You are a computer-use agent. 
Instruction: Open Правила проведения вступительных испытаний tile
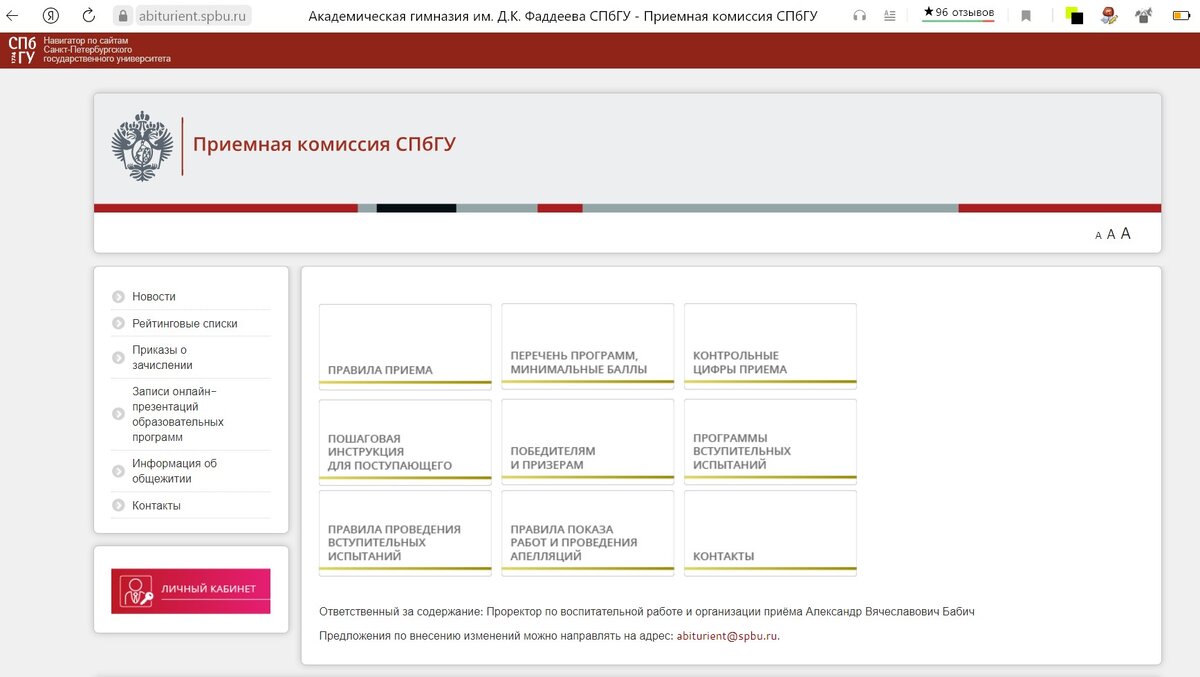tap(405, 533)
